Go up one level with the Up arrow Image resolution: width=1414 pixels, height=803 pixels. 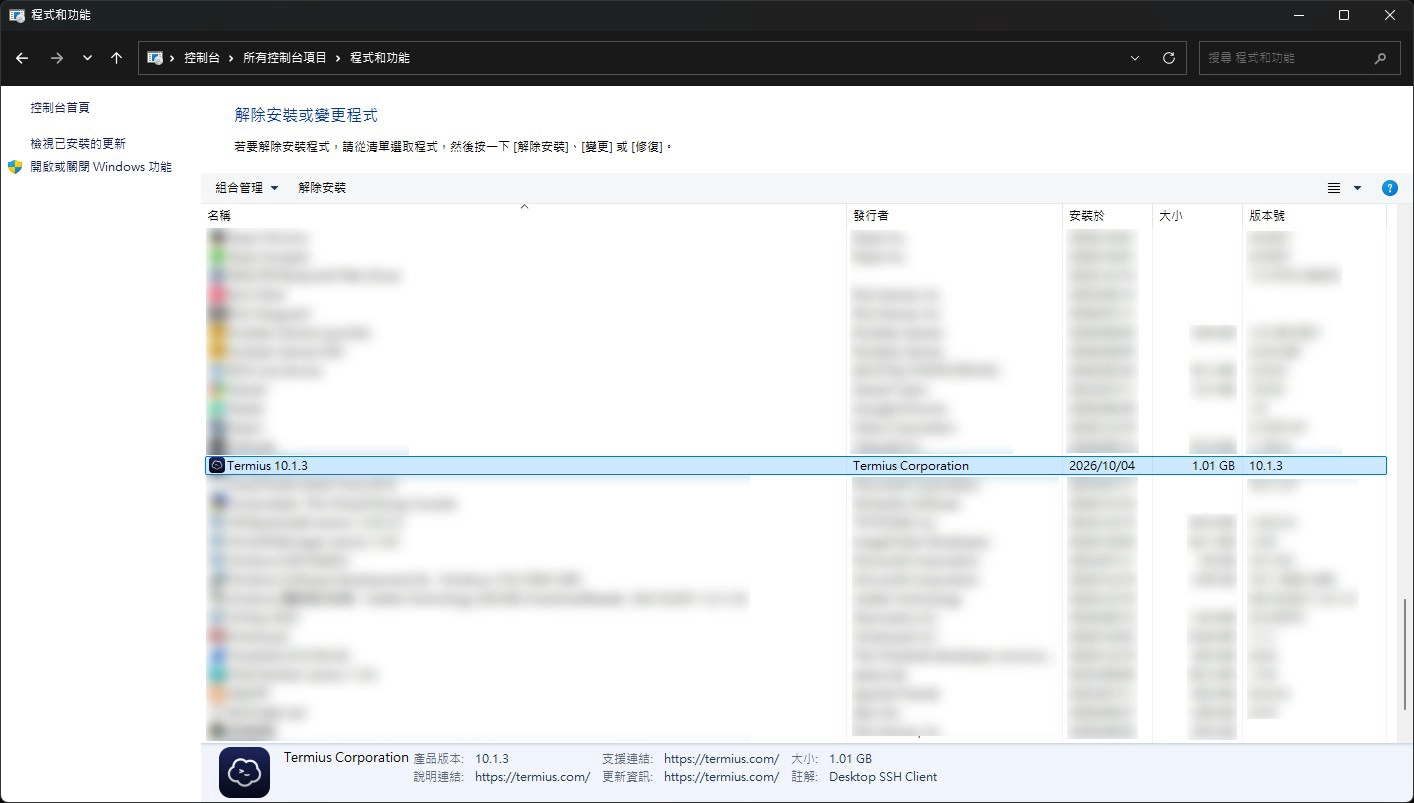(x=117, y=58)
